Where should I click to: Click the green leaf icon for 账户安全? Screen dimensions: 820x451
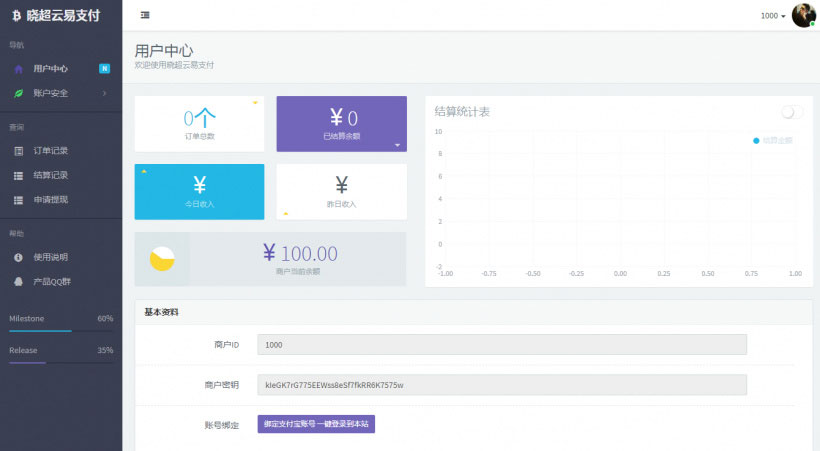coord(18,93)
